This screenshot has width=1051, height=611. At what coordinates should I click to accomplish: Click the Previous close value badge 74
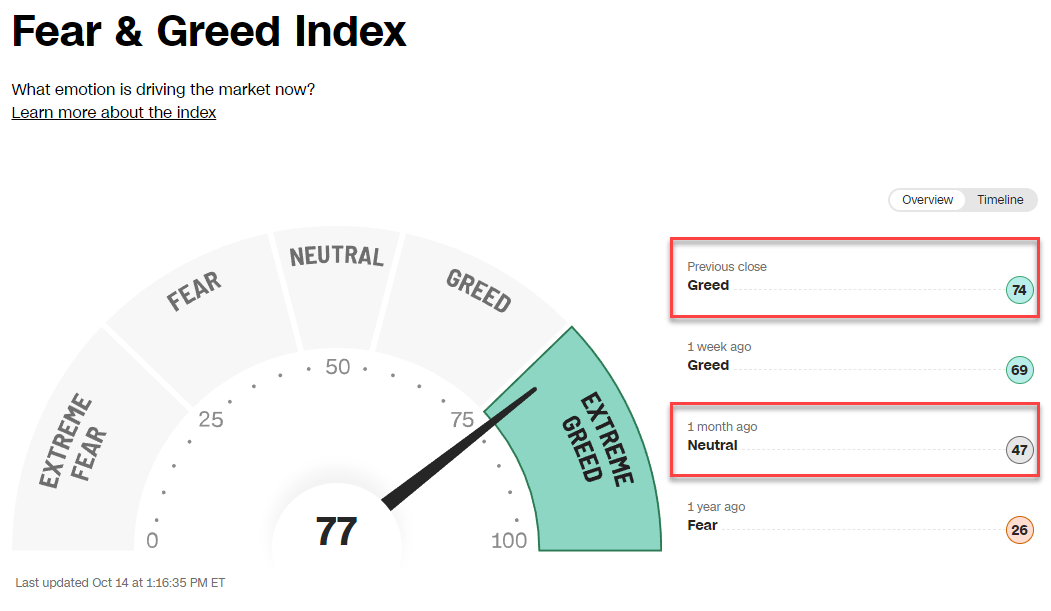point(1019,291)
